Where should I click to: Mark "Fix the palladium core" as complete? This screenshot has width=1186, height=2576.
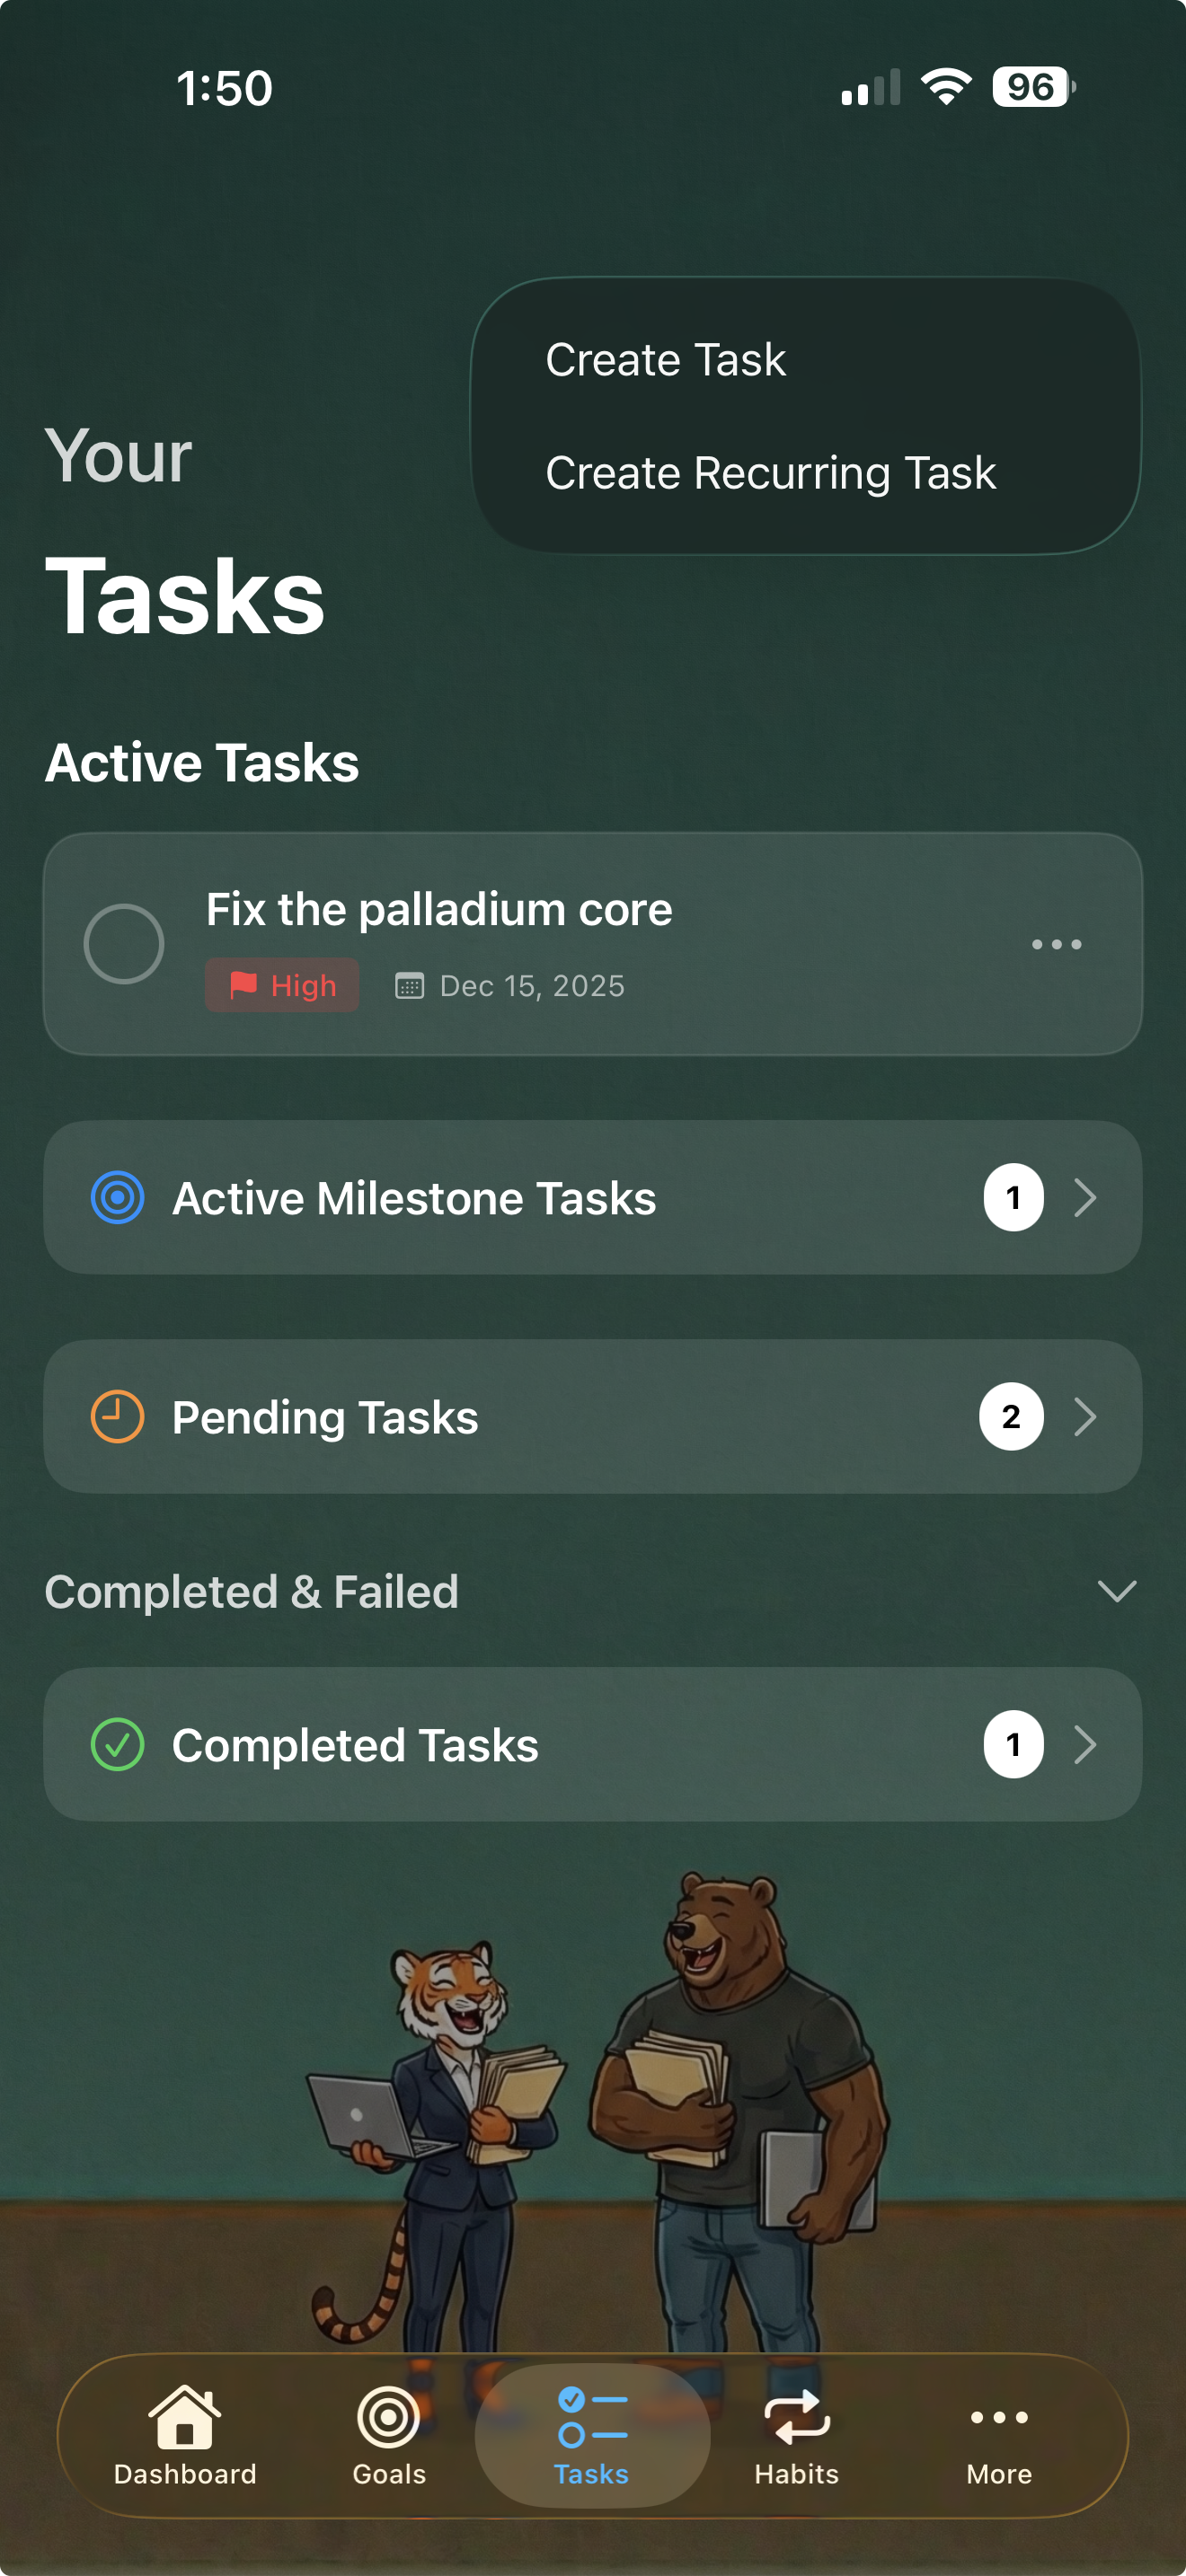[124, 944]
